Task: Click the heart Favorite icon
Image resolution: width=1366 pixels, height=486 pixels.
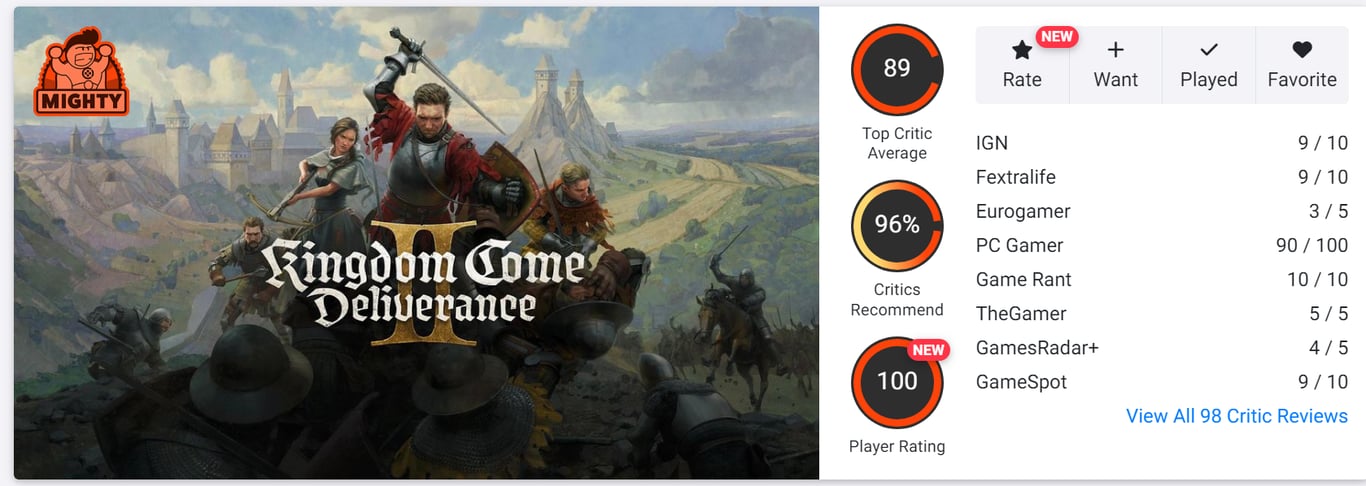Action: tap(1301, 50)
